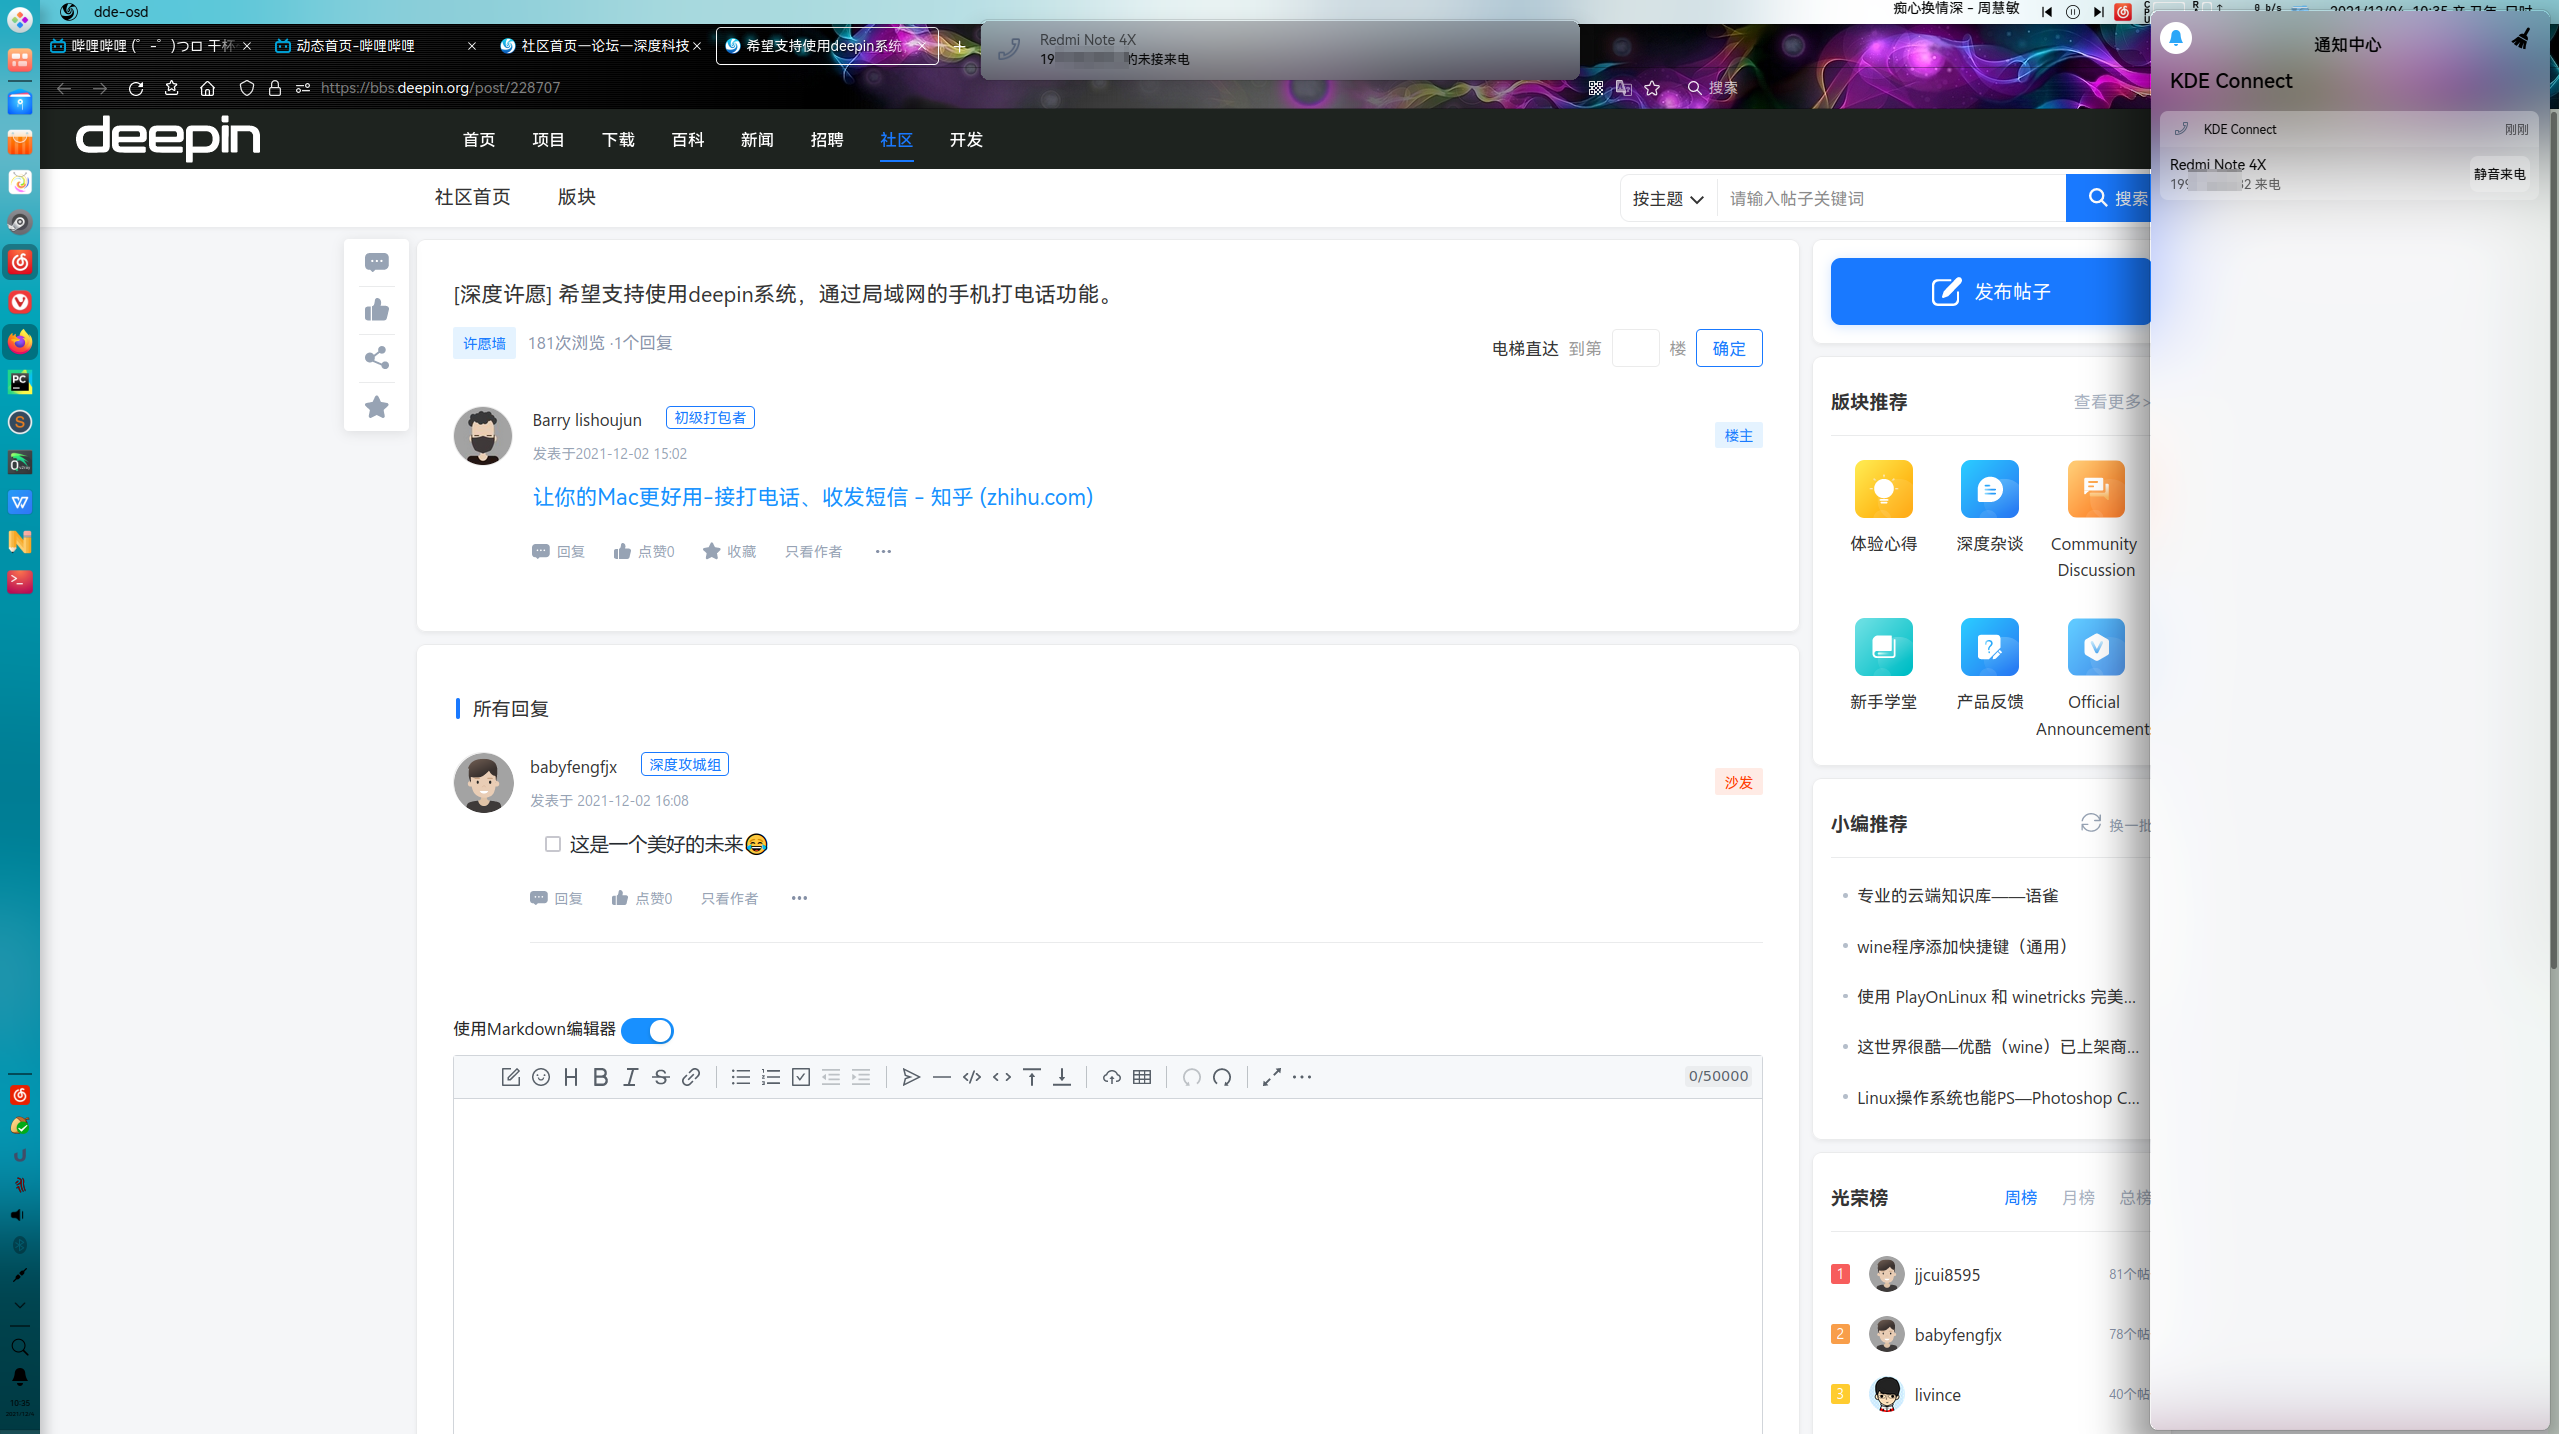
Task: Expand the Markdown editor to fullscreen
Action: tap(1271, 1077)
